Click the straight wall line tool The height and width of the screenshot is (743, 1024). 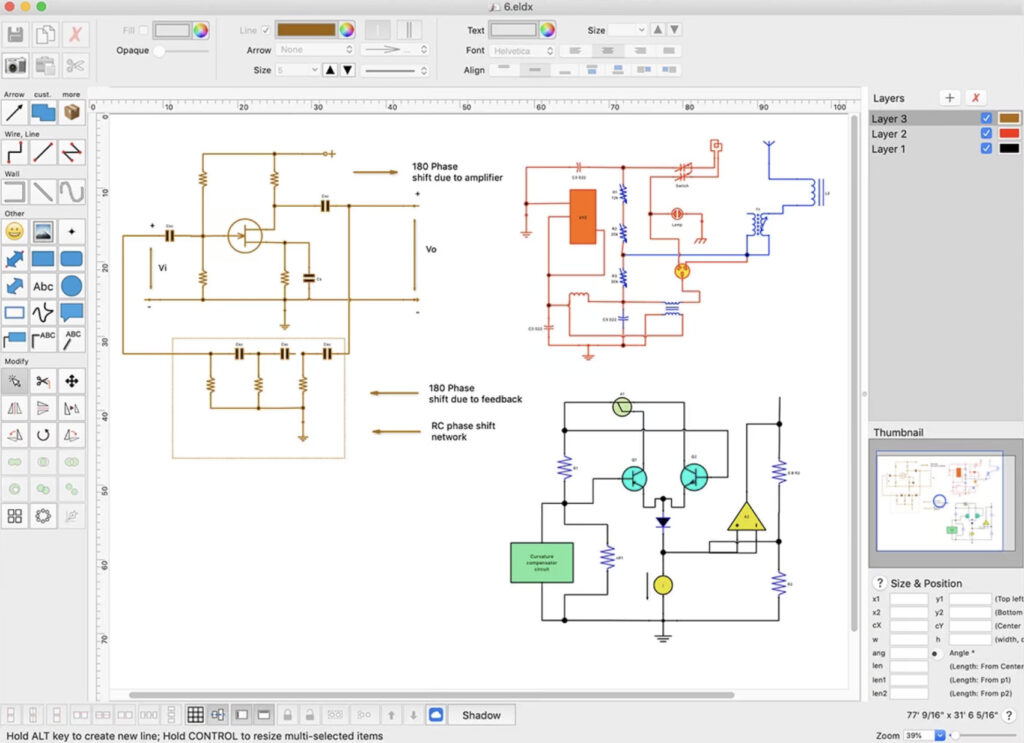(43, 192)
